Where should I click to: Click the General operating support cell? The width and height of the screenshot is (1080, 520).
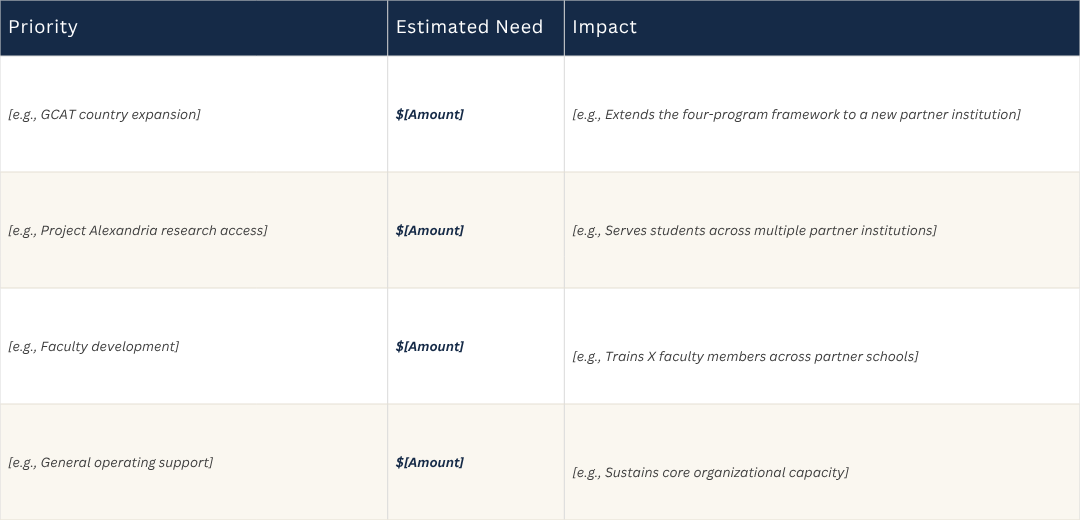point(194,462)
